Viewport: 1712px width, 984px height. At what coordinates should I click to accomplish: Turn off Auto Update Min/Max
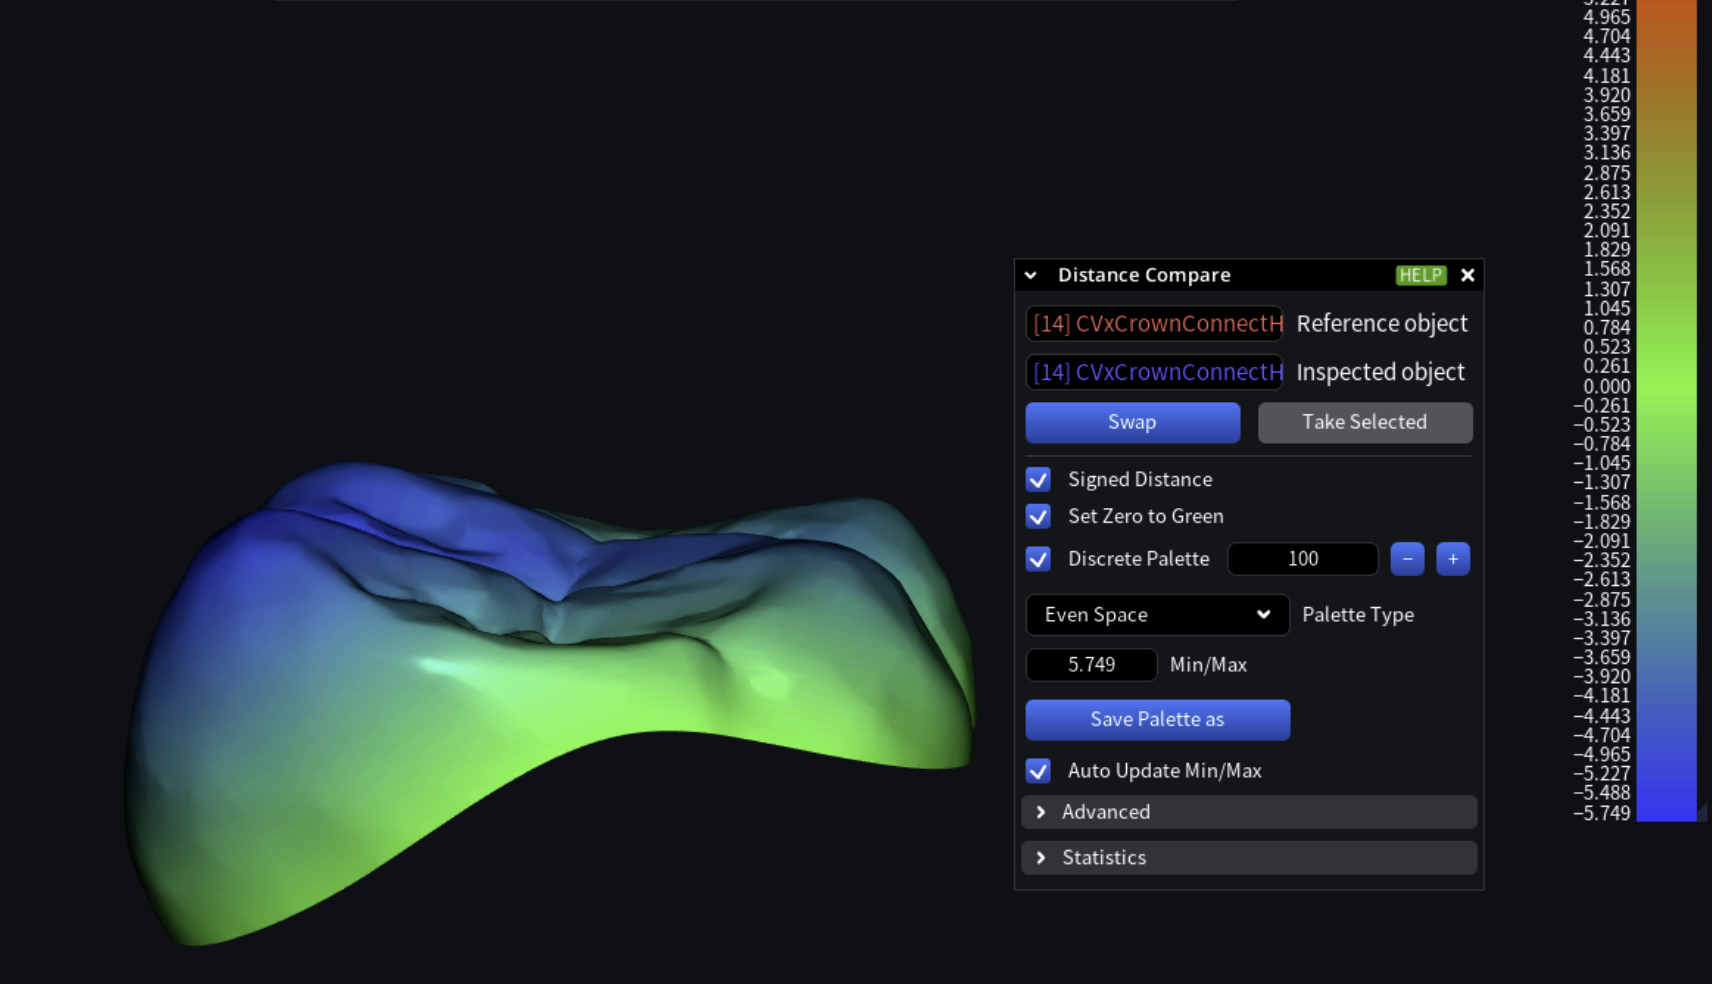coord(1038,771)
